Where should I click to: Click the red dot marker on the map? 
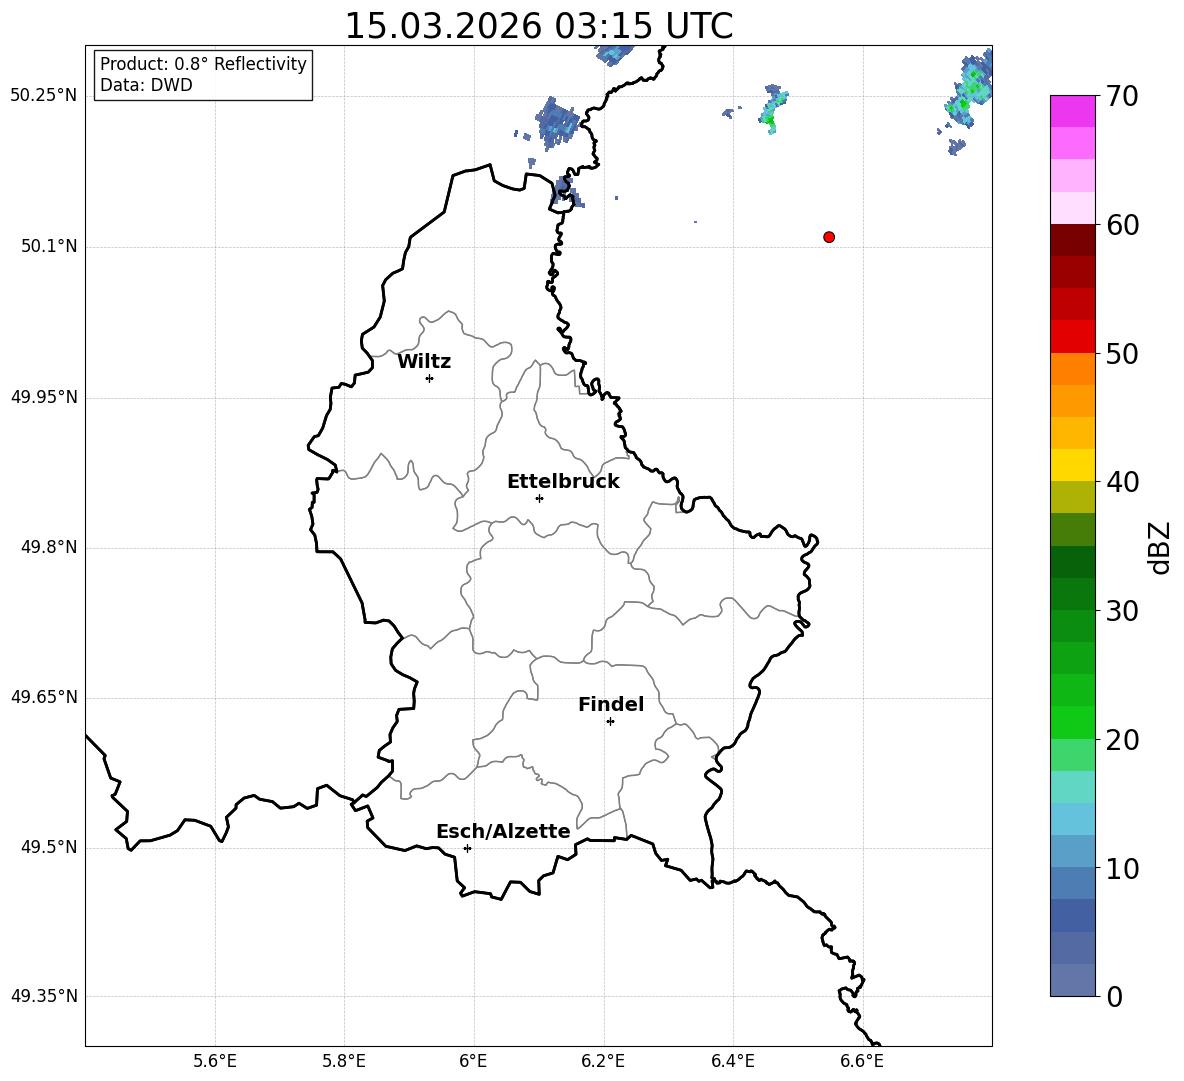[829, 237]
